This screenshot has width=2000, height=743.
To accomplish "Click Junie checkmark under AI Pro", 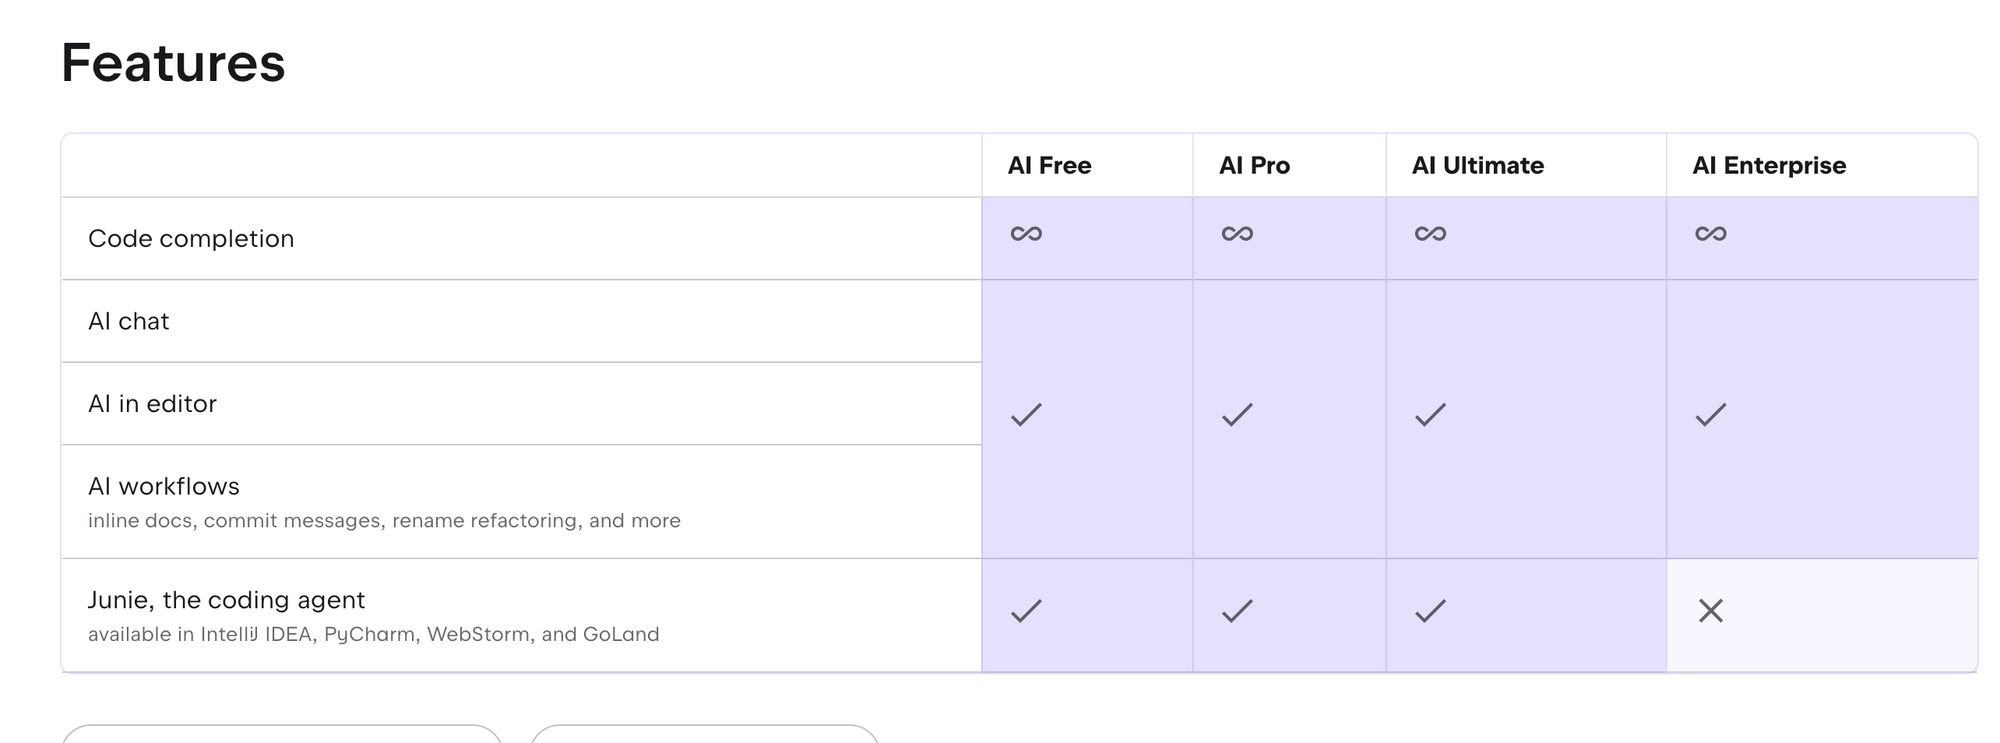I will click(1237, 611).
